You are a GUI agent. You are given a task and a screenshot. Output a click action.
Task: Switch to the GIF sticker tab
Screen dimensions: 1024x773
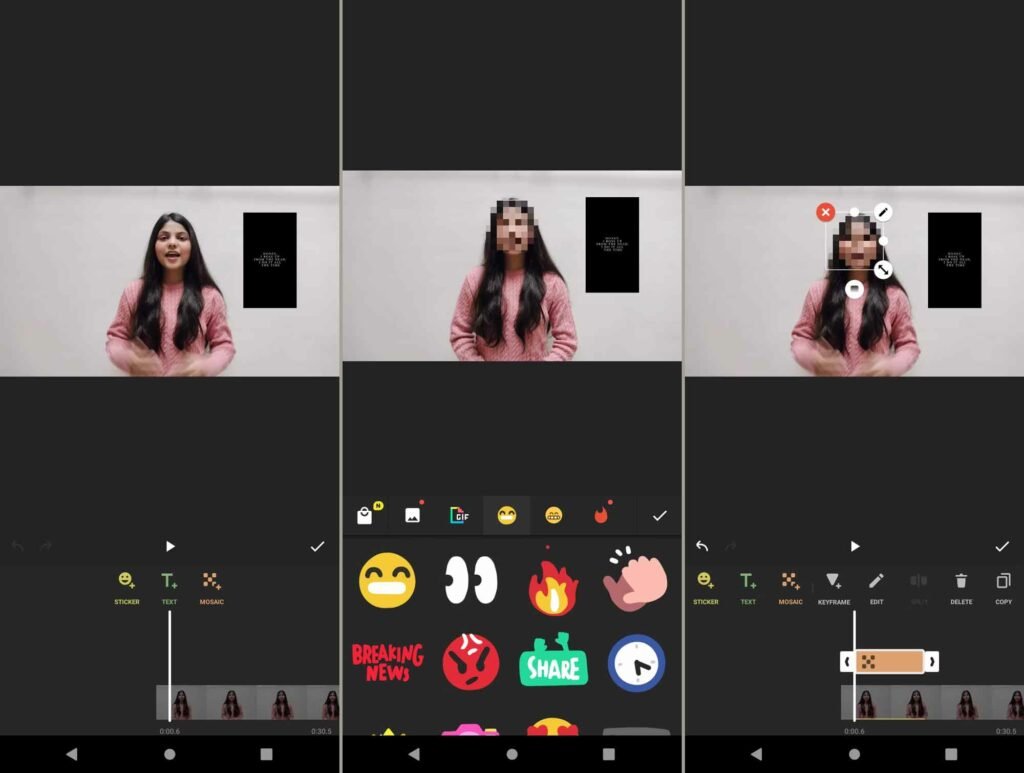[460, 515]
